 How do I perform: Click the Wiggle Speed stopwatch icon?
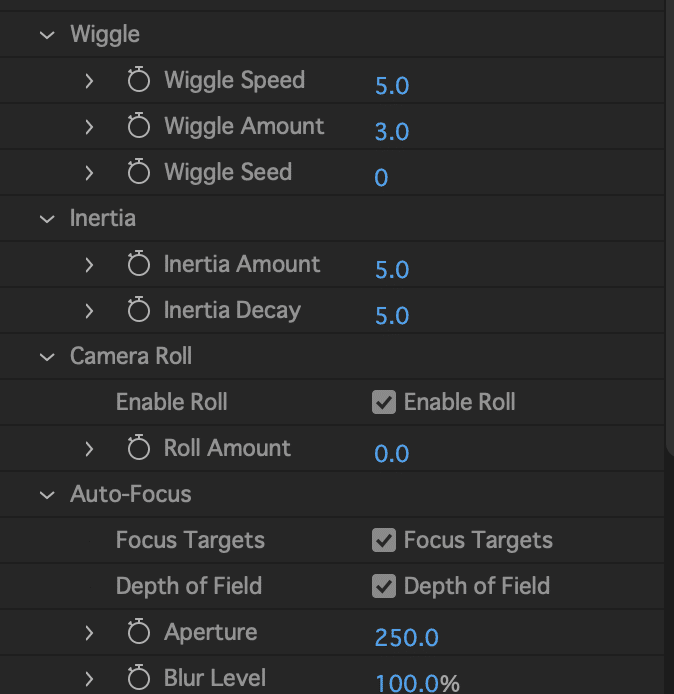point(139,81)
